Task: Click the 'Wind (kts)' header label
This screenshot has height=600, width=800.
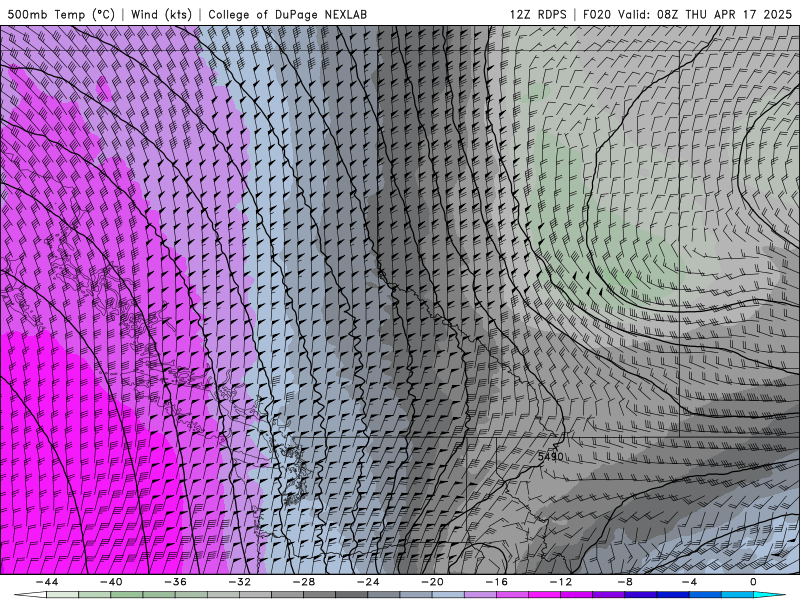Action: (x=161, y=14)
